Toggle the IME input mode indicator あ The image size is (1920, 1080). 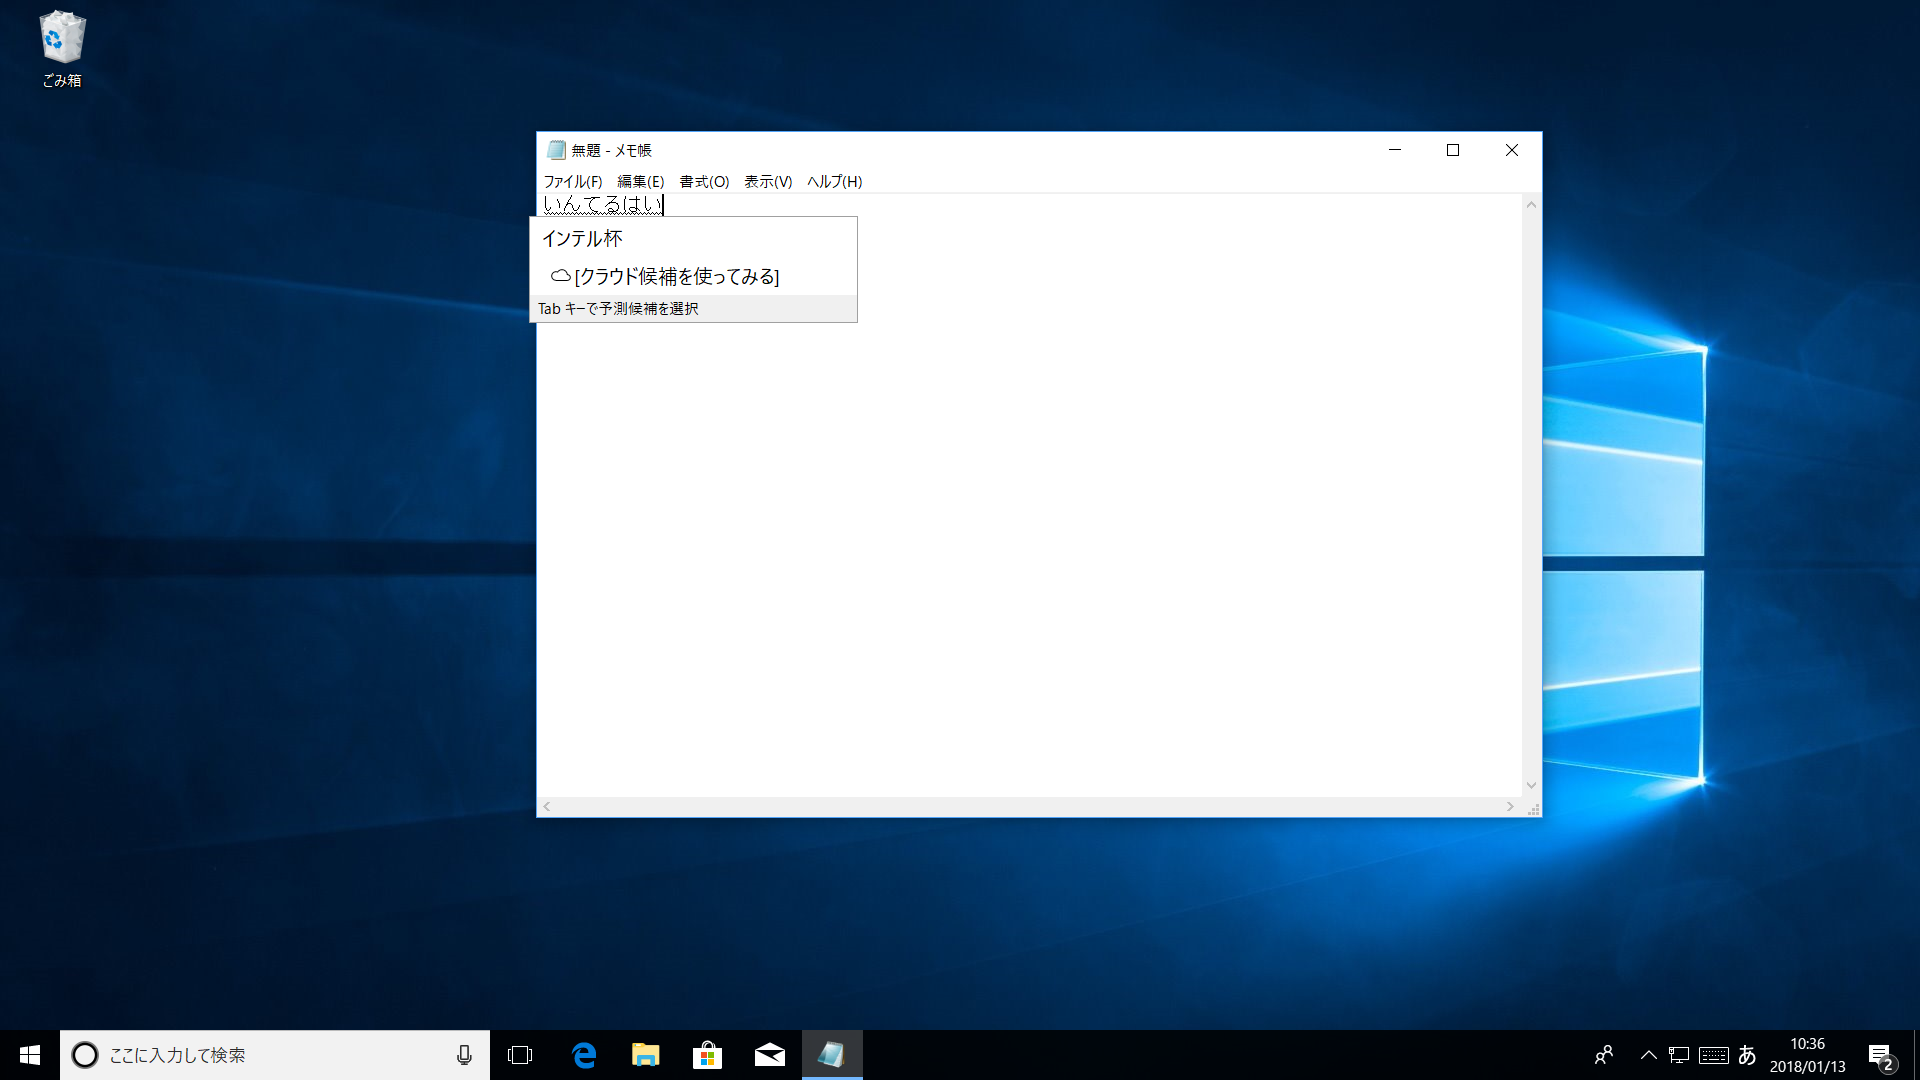coord(1747,1055)
